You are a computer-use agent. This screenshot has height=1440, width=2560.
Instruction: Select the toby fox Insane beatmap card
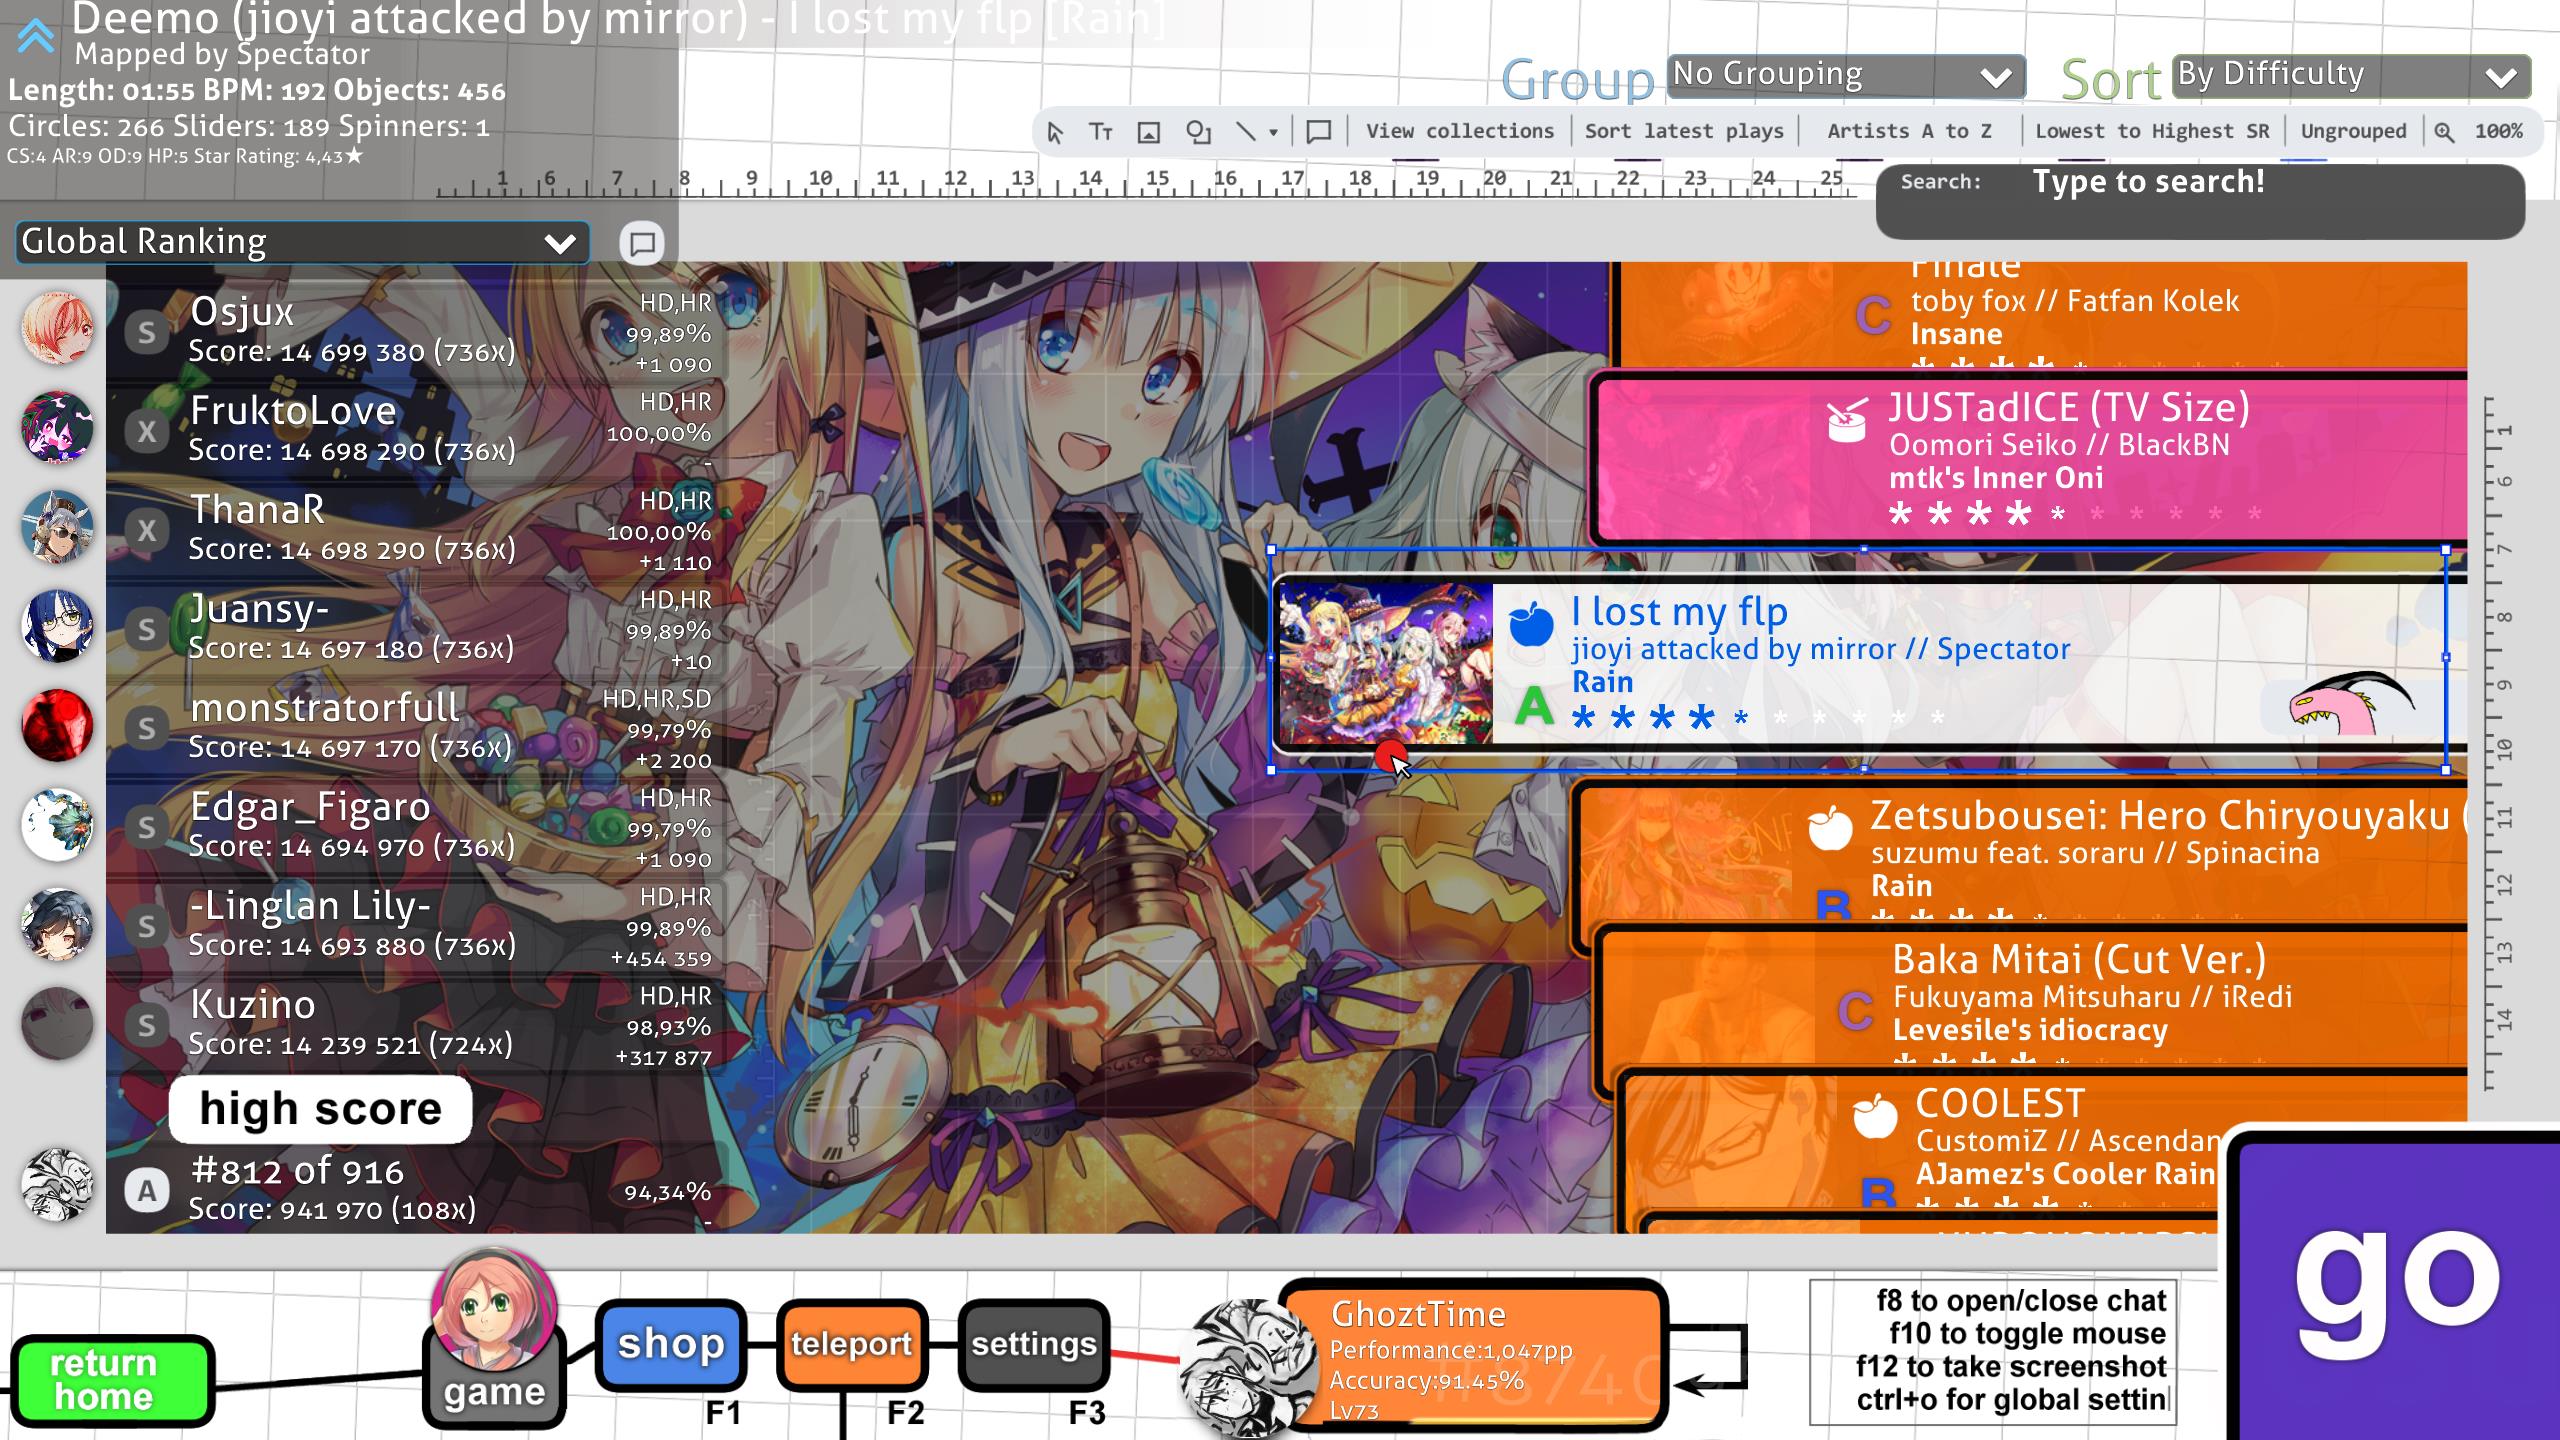[2042, 314]
